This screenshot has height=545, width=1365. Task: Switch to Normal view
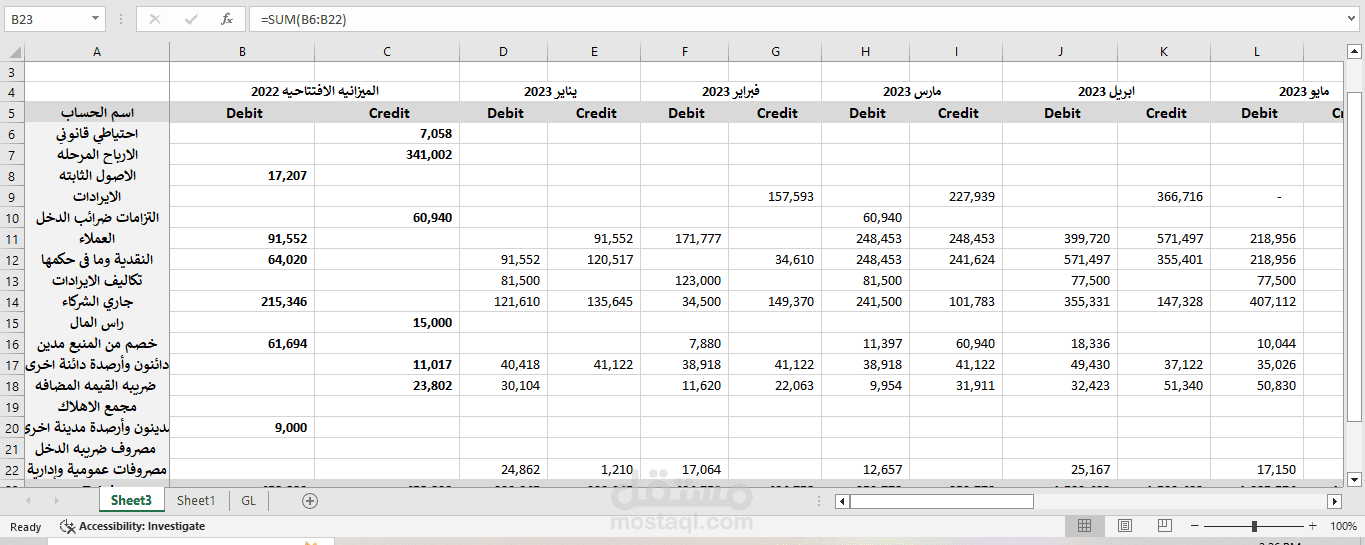point(1084,526)
